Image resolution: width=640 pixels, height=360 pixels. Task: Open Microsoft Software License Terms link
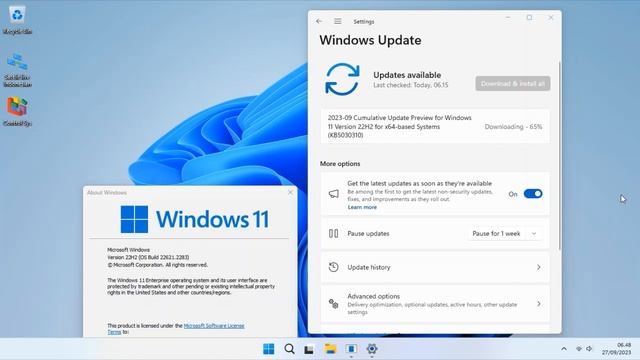(x=214, y=326)
